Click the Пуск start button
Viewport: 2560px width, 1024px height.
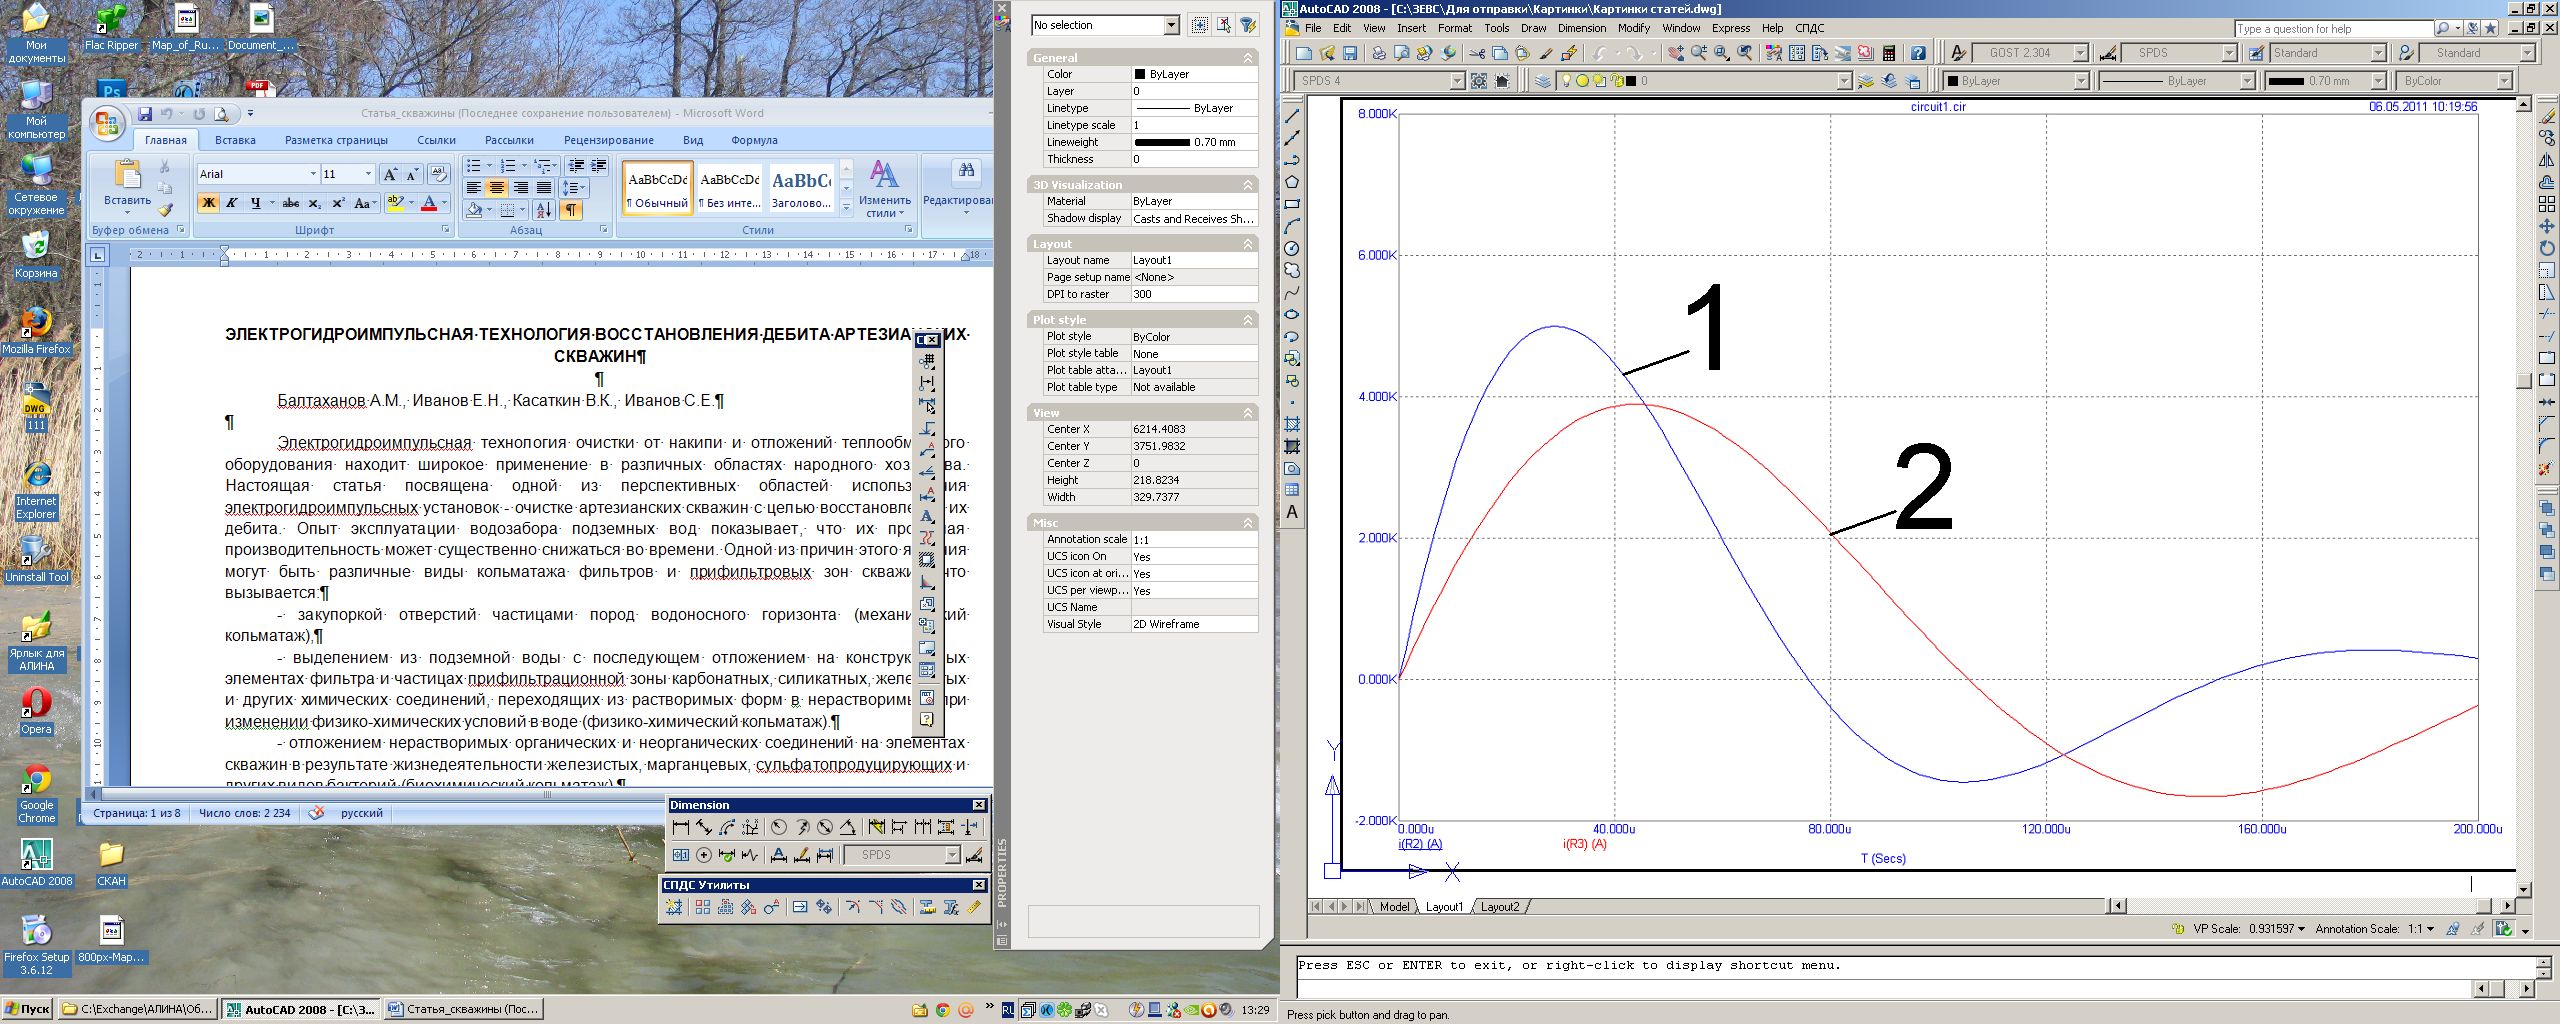[27, 1009]
